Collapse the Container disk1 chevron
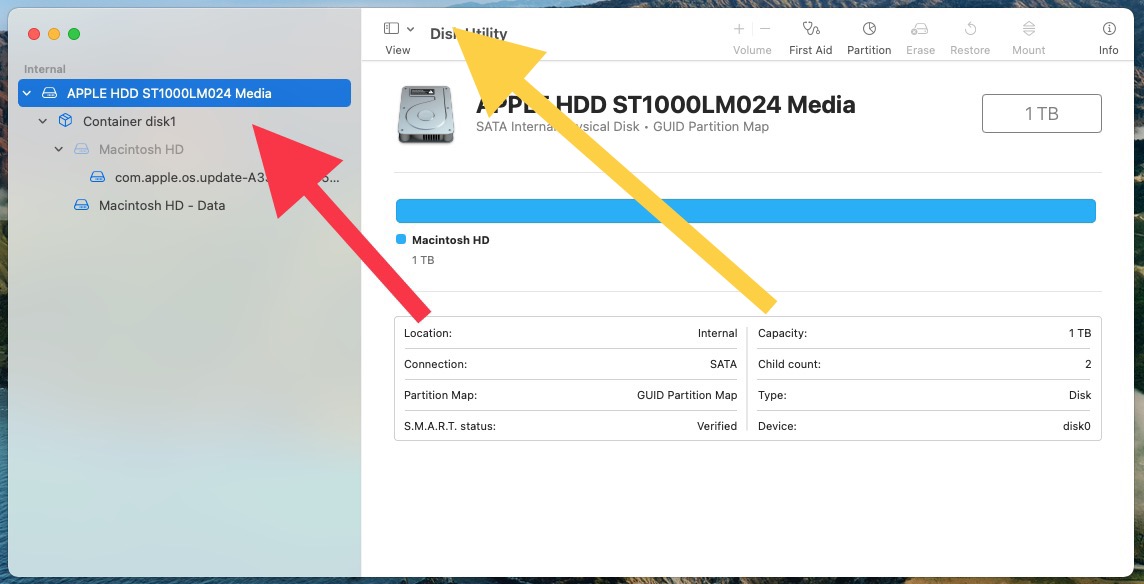 (43, 121)
